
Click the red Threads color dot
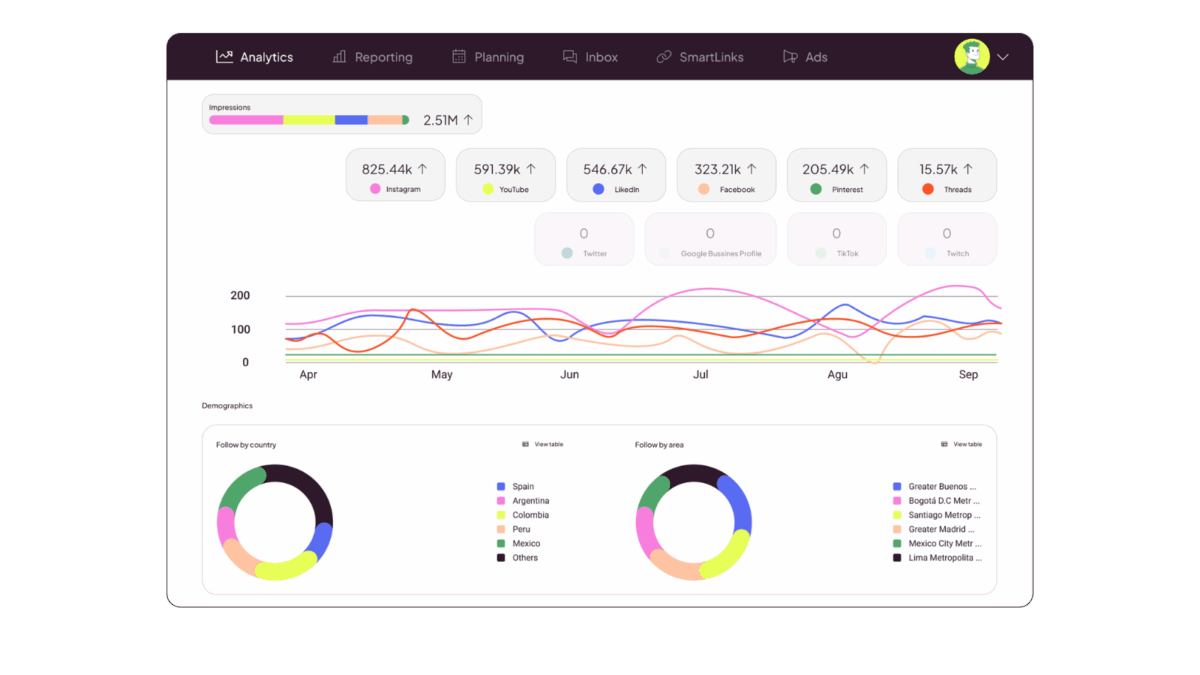click(928, 189)
